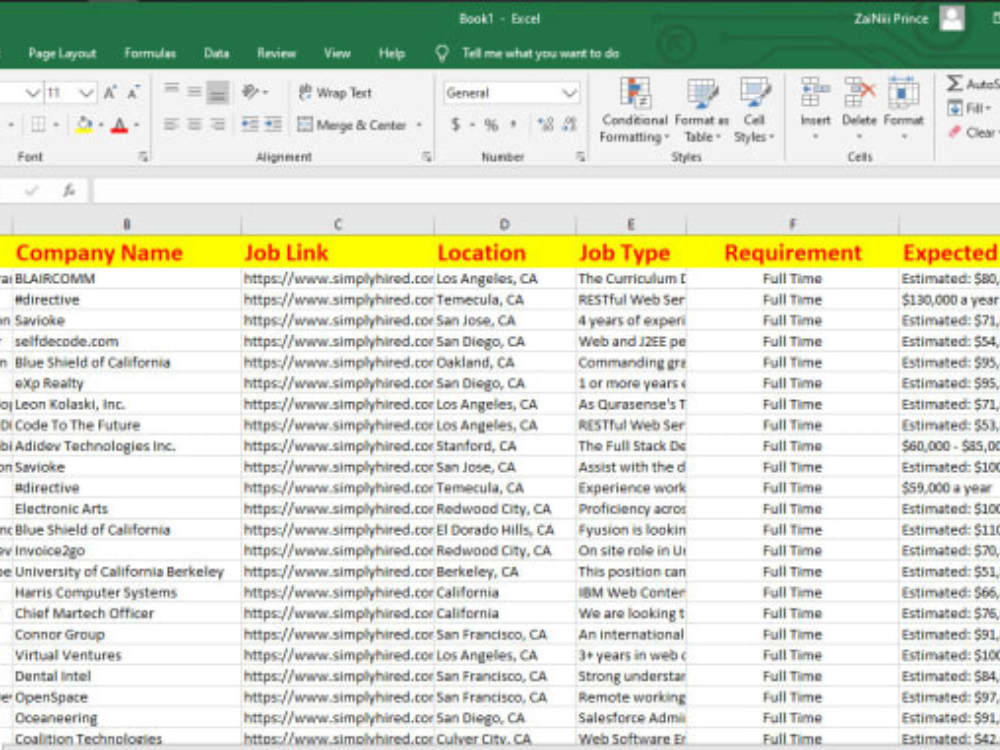This screenshot has width=1000, height=750.
Task: Apply the Percent Style format
Action: [x=491, y=125]
